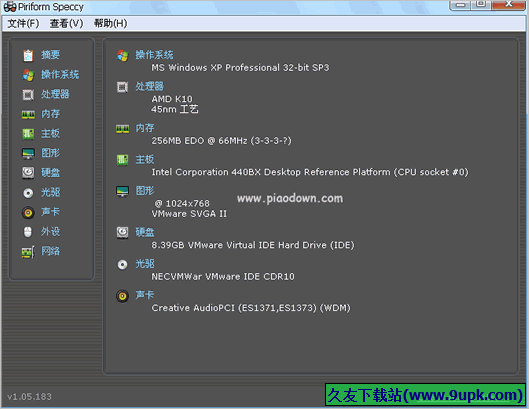
Task: Click the monitor icon beside sidebar 图形
Action: pyautogui.click(x=28, y=154)
